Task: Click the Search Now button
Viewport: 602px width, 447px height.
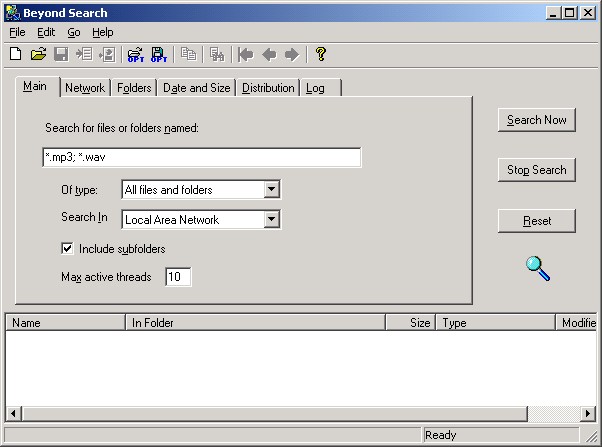Action: pos(537,120)
